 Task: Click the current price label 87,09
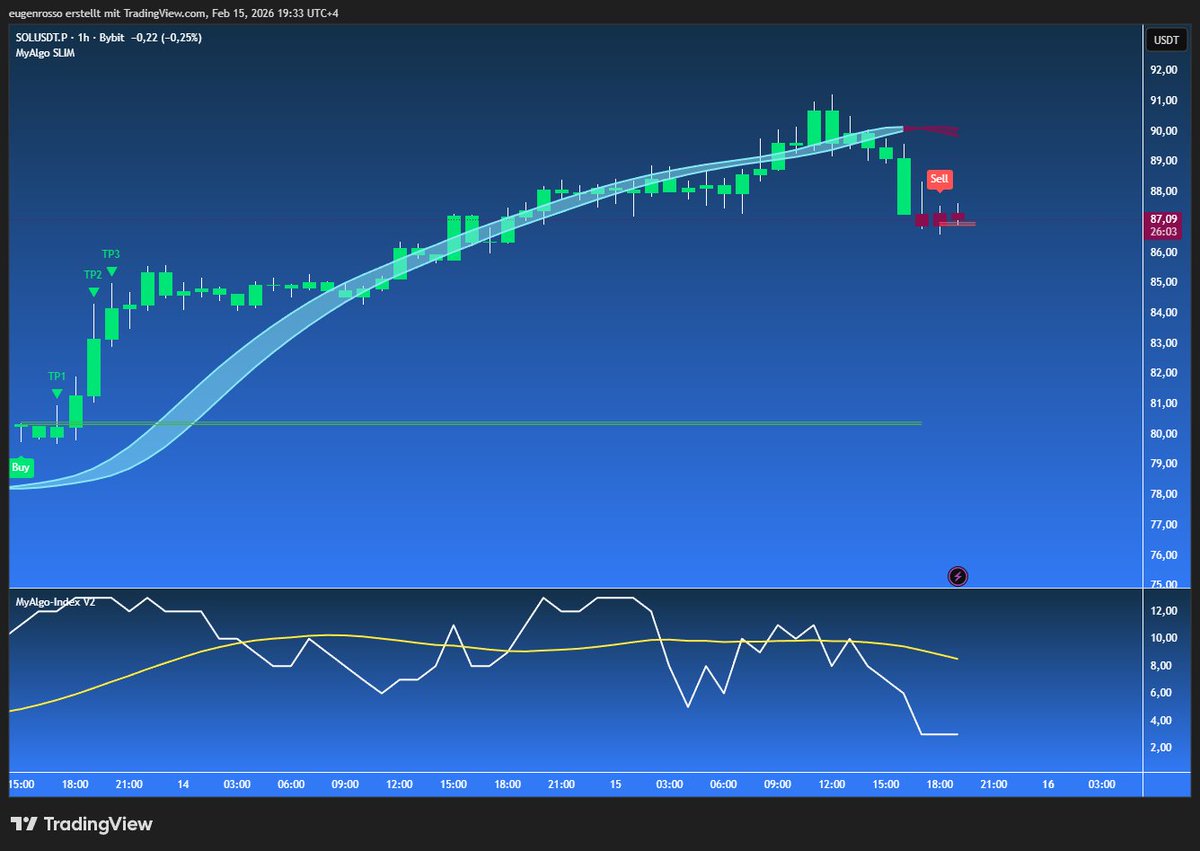point(1165,218)
